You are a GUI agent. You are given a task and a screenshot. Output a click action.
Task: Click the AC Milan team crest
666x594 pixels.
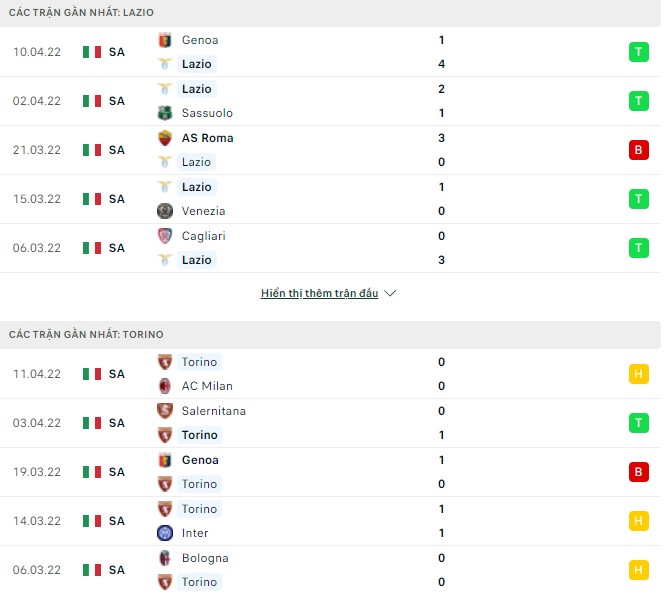point(165,386)
